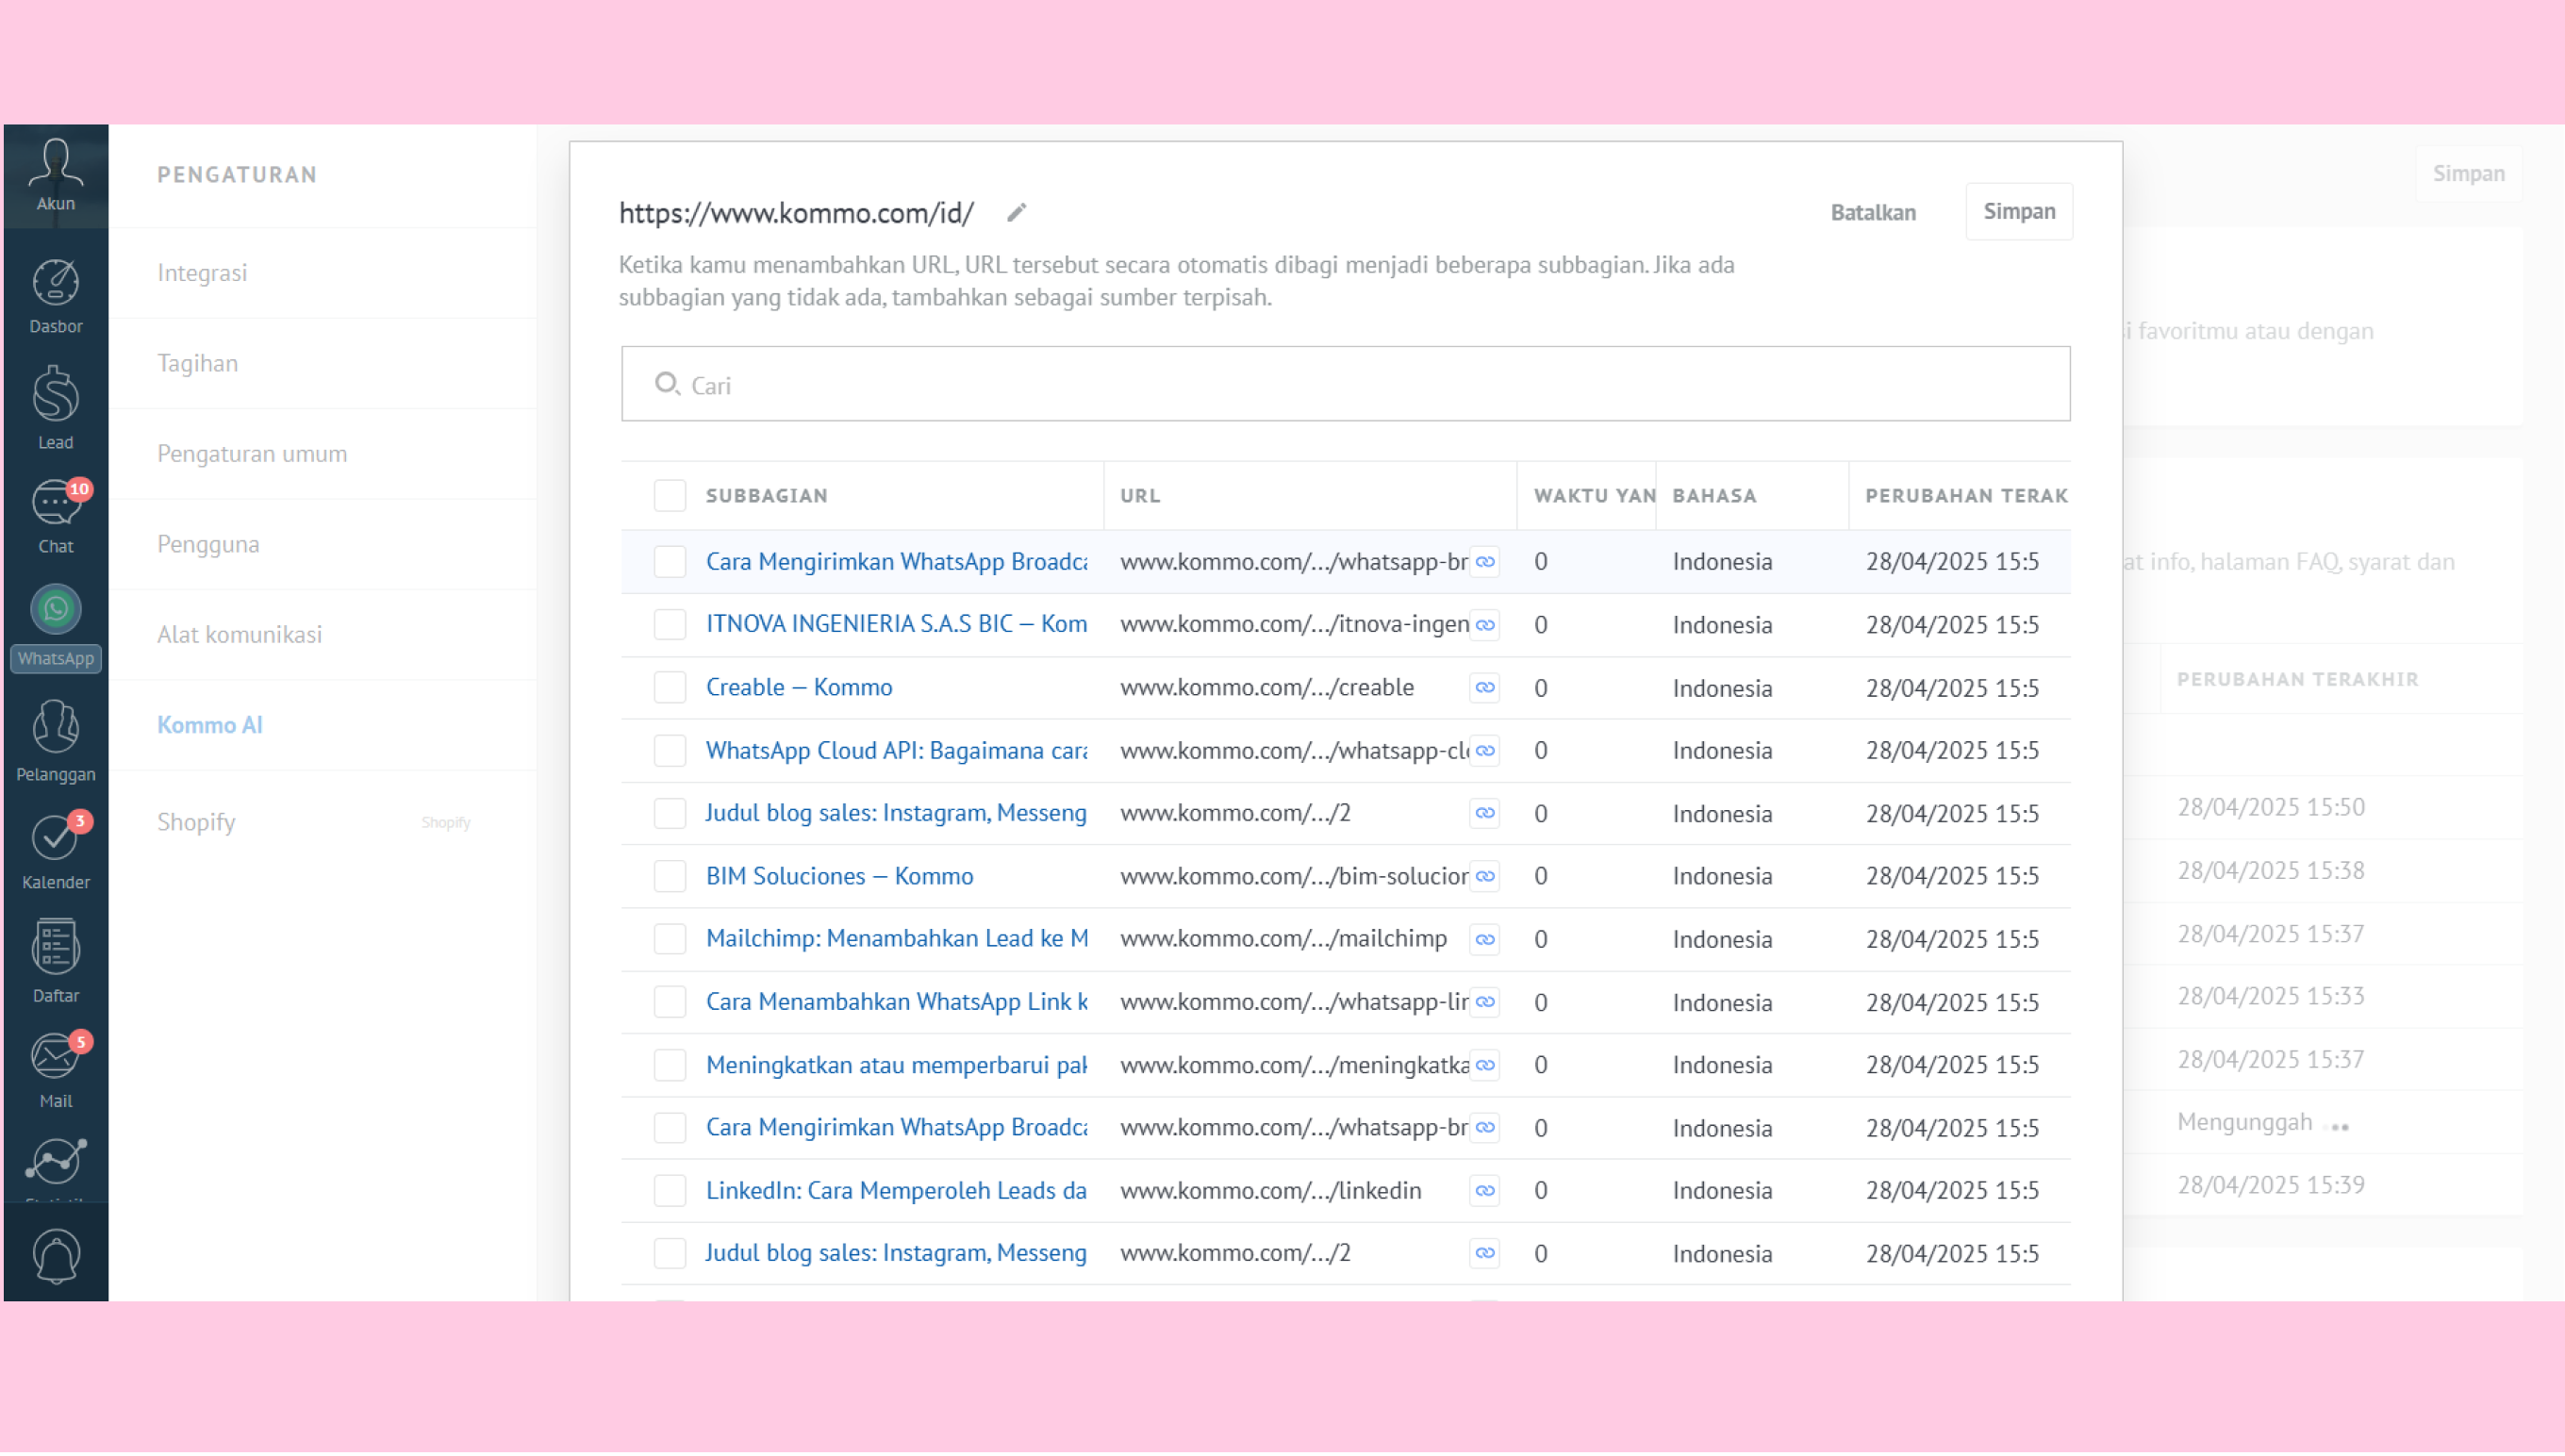Click Batalkan to cancel
Screen dimensions: 2565x1456
click(1873, 212)
